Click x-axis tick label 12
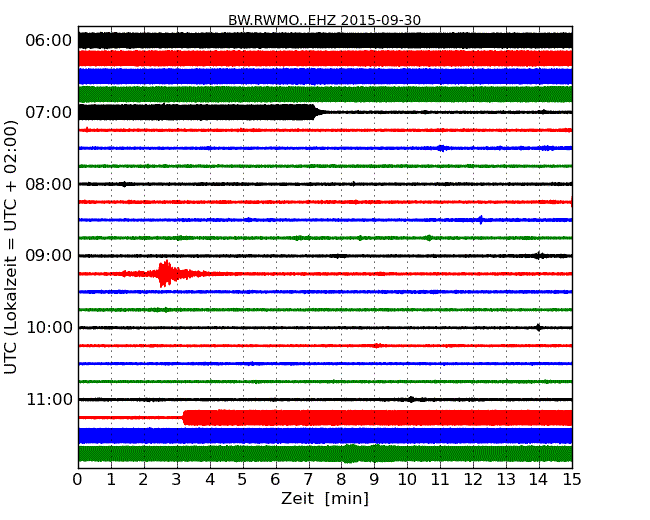This screenshot has height=520, width=650. coord(473,480)
